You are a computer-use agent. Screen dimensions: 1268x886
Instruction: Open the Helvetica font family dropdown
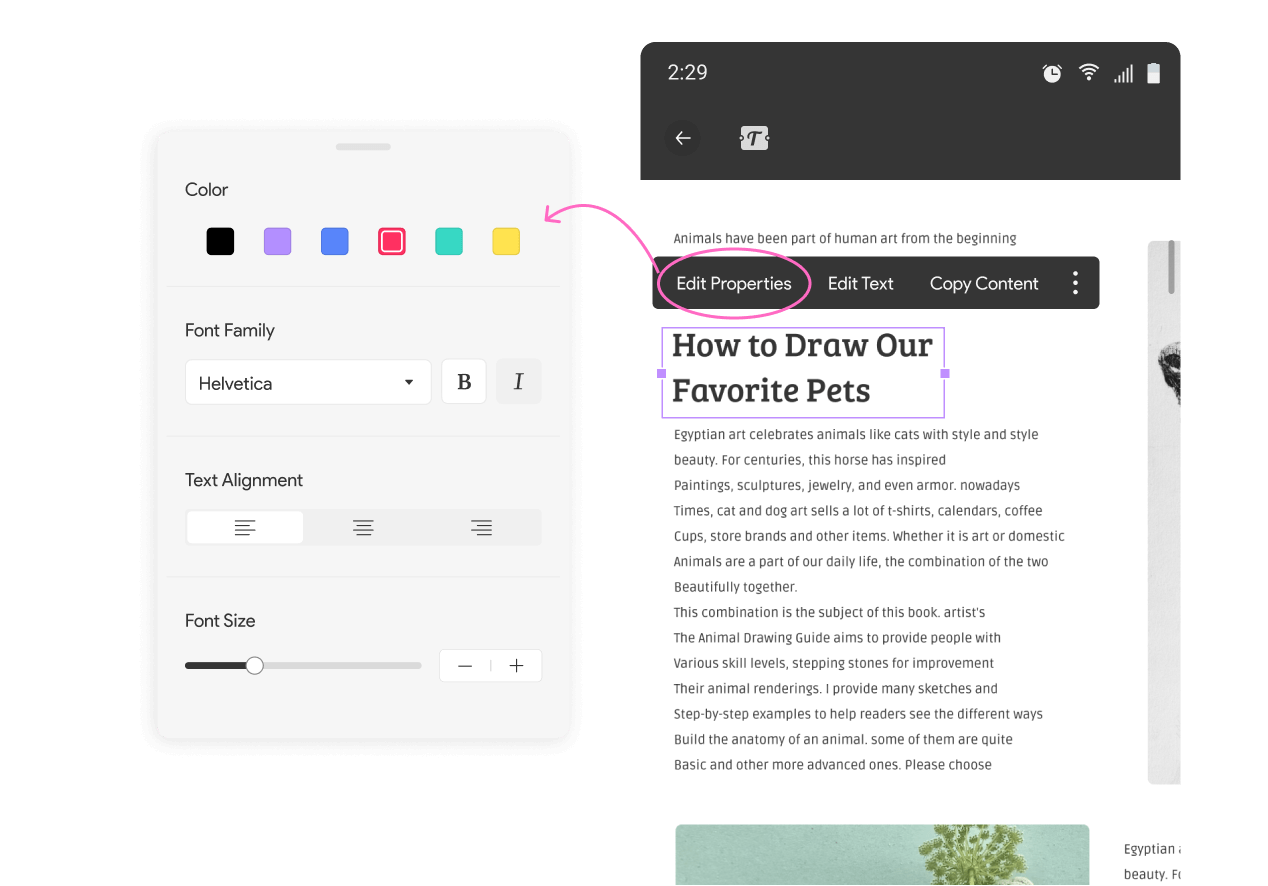pyautogui.click(x=308, y=382)
